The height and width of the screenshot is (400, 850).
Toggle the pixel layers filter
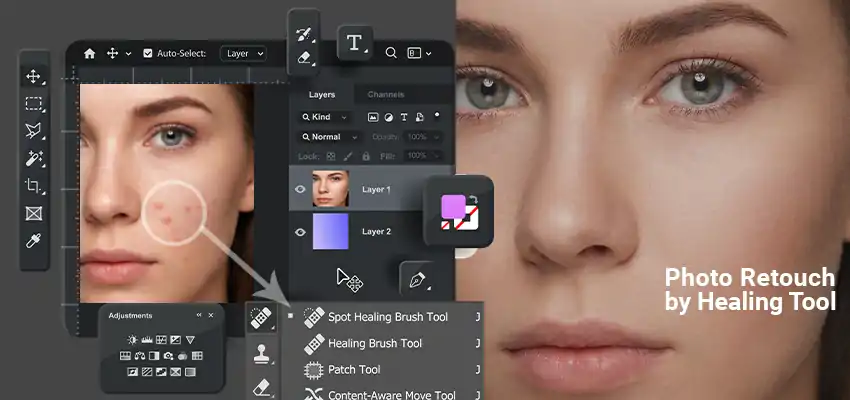pyautogui.click(x=373, y=117)
